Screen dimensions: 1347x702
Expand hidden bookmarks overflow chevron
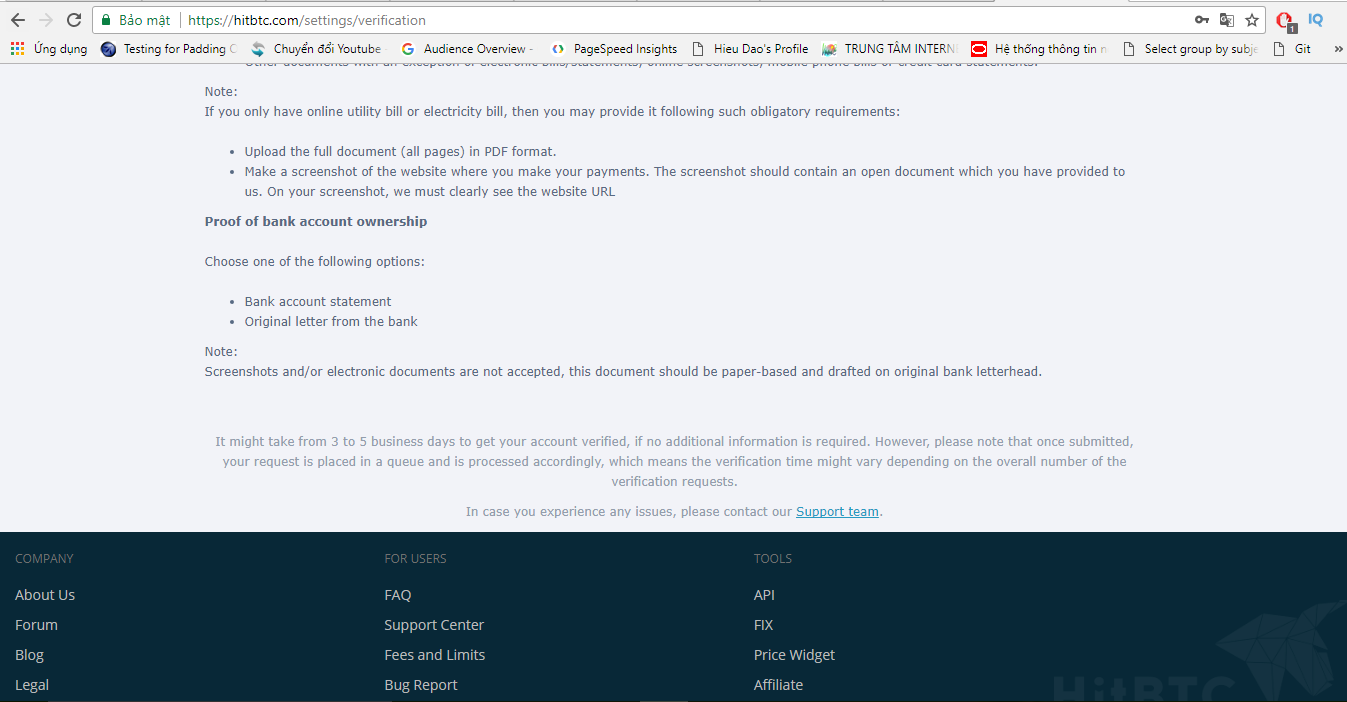tap(1337, 49)
